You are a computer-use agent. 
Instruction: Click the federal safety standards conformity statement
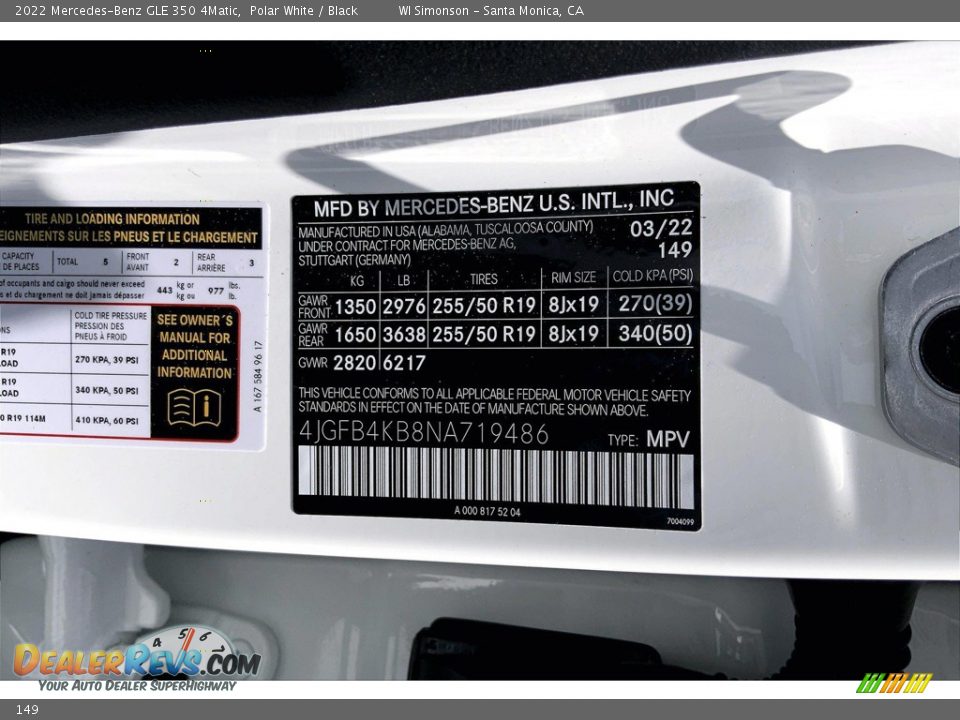click(x=495, y=402)
